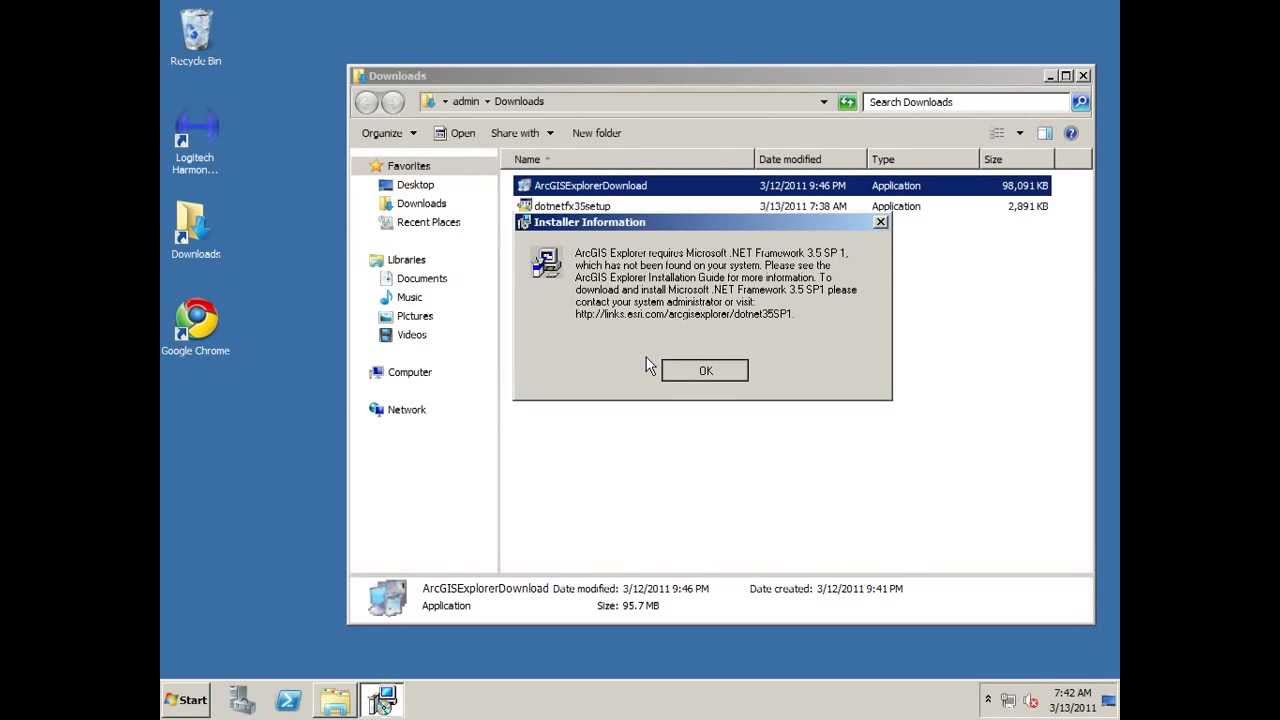Viewport: 1280px width, 720px height.
Task: Change view icon in Explorer toolbar
Action: (997, 133)
